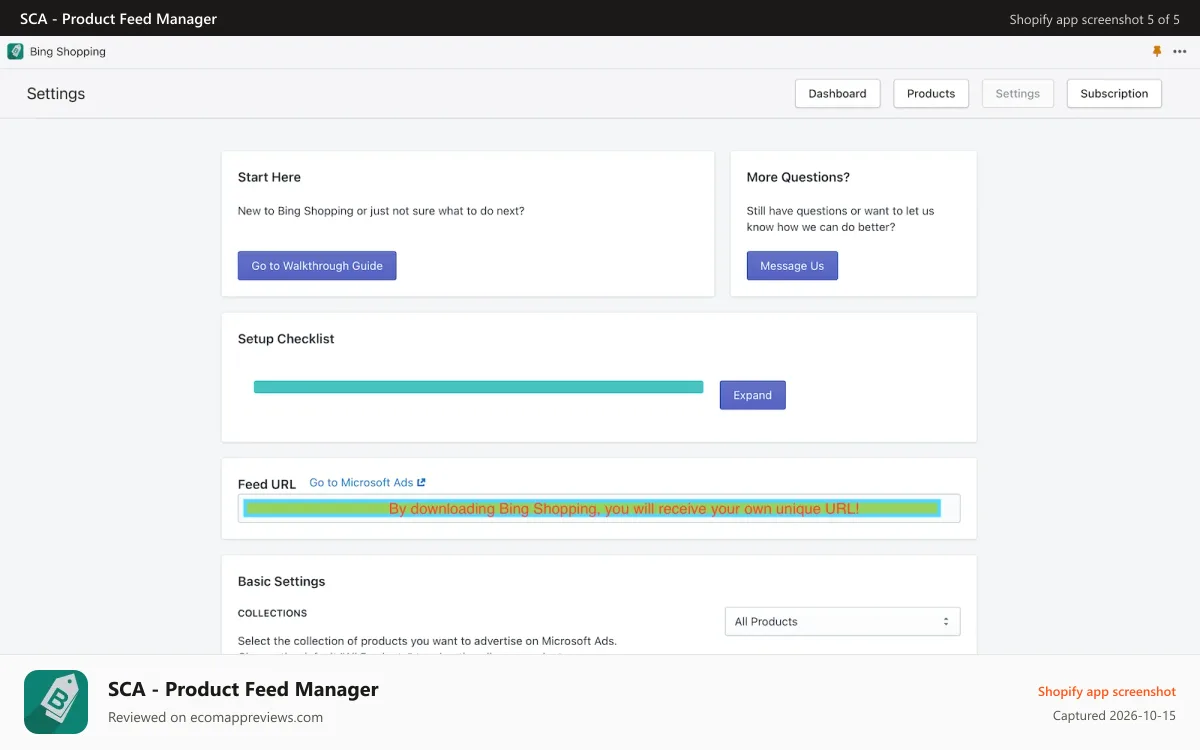
Task: Click 'New to Bing Shopping' description text
Action: pyautogui.click(x=381, y=211)
